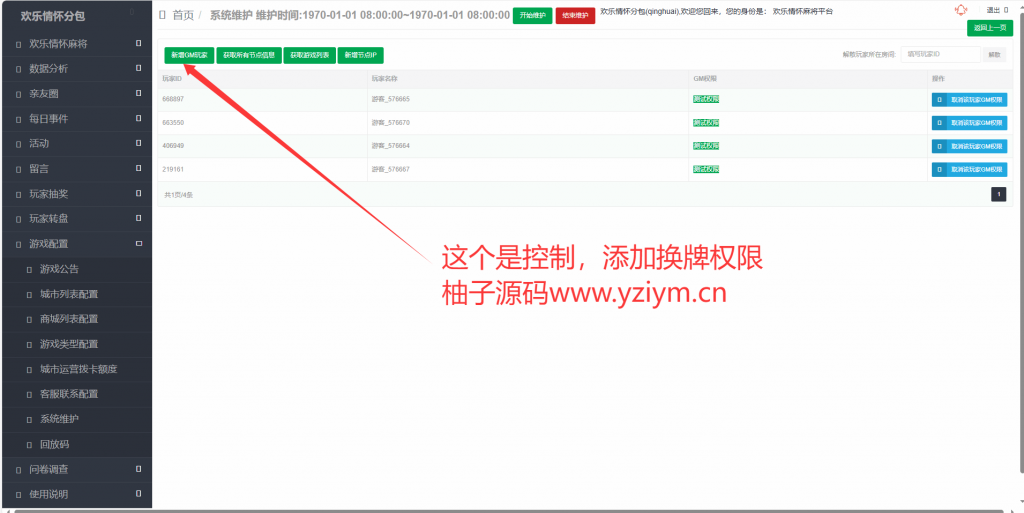Collapse the 游戏配置 sidebar menu
1024x513 pixels.
(x=76, y=243)
